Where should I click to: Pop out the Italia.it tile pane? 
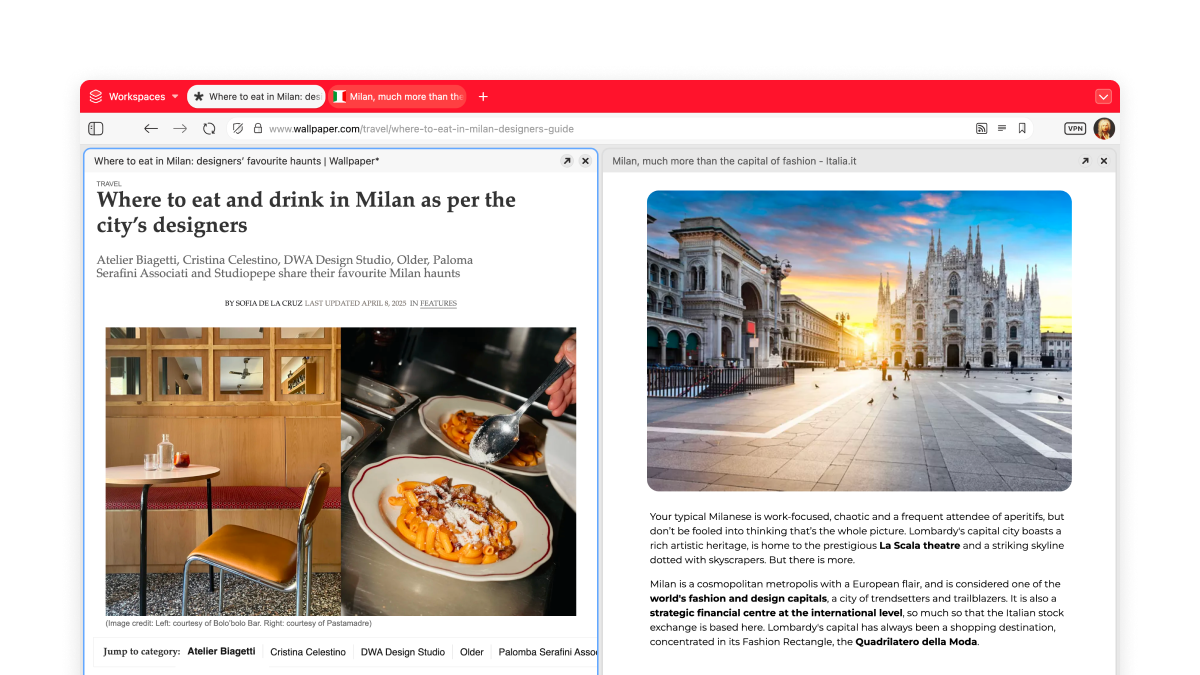click(1085, 161)
